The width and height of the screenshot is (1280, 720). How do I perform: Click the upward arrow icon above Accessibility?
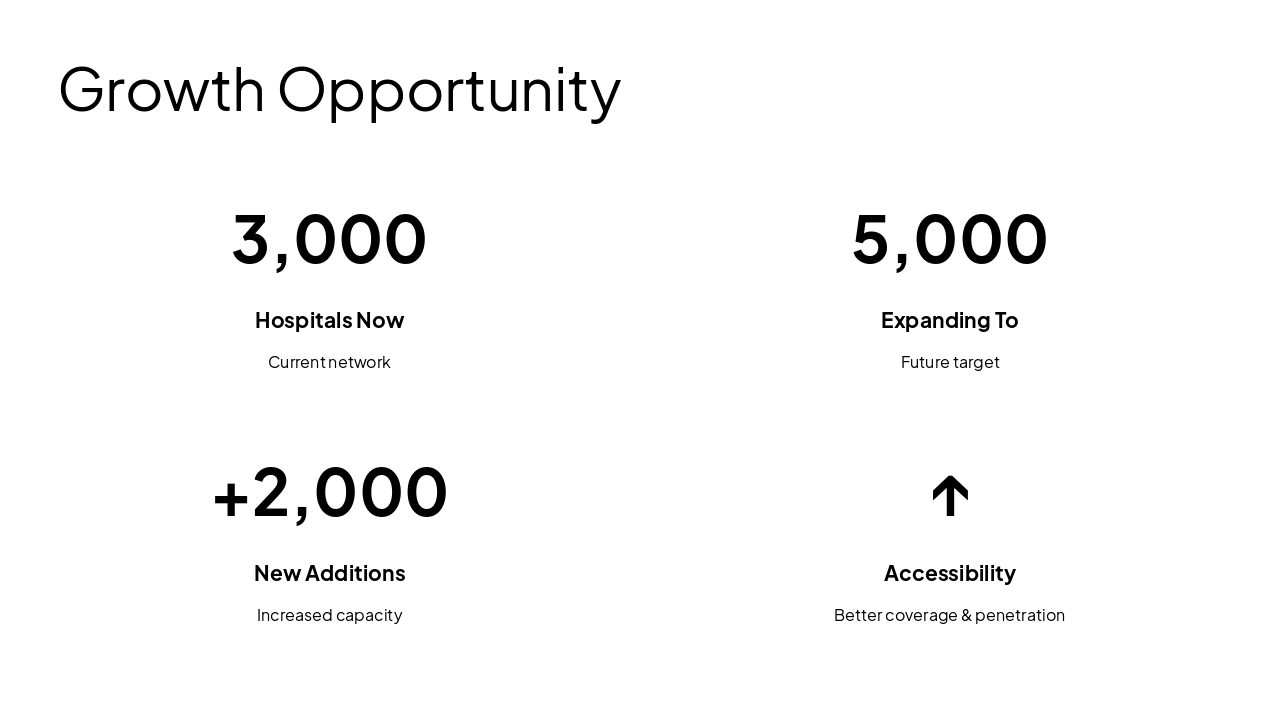(950, 496)
